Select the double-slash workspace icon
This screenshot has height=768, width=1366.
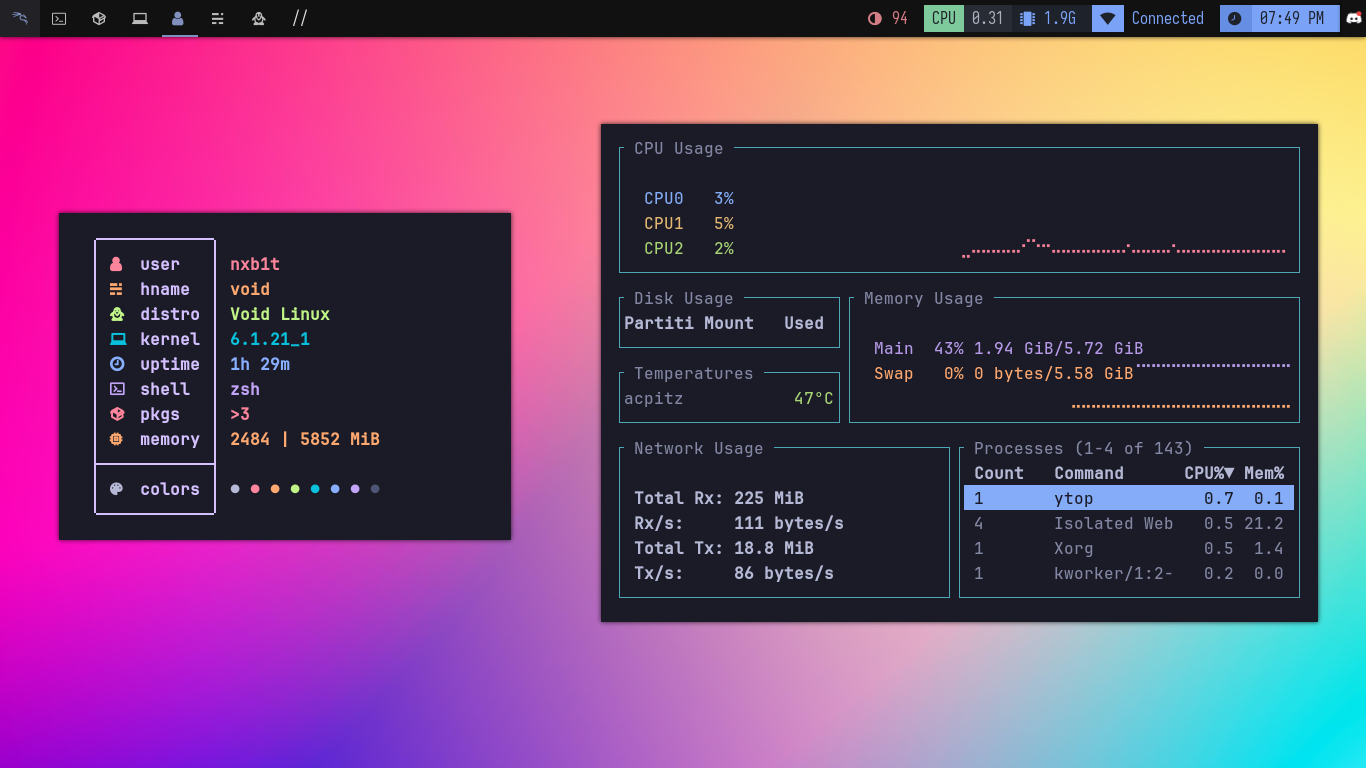[299, 18]
